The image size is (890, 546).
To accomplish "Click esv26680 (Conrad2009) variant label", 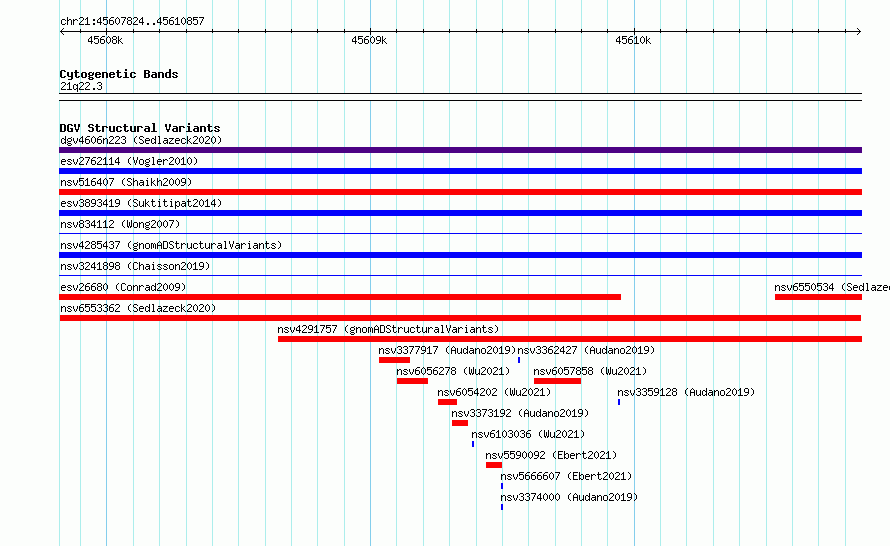I will [123, 287].
